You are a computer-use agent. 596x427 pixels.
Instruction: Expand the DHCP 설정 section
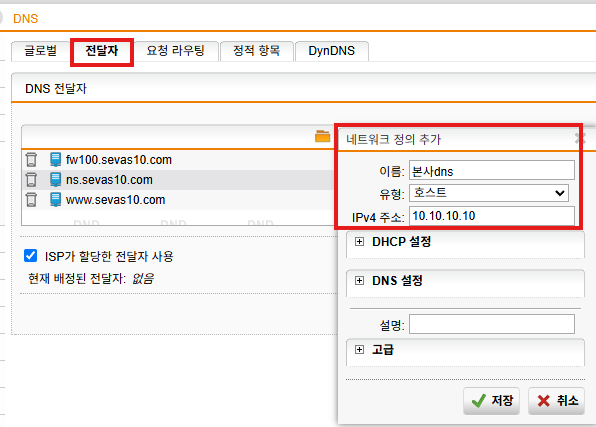tap(359, 242)
